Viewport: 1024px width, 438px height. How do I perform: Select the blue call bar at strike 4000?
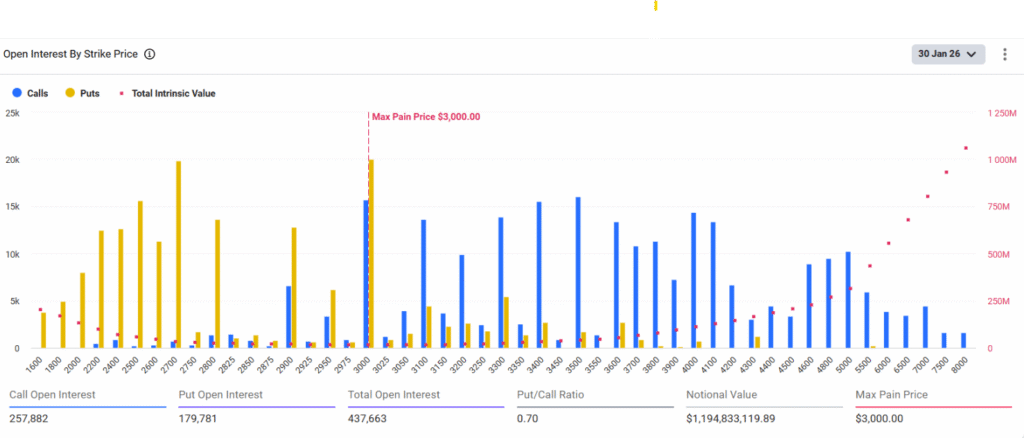(693, 280)
